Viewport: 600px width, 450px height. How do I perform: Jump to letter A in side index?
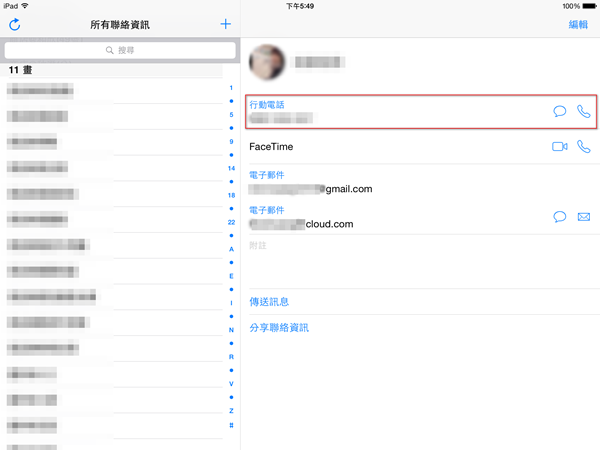231,249
